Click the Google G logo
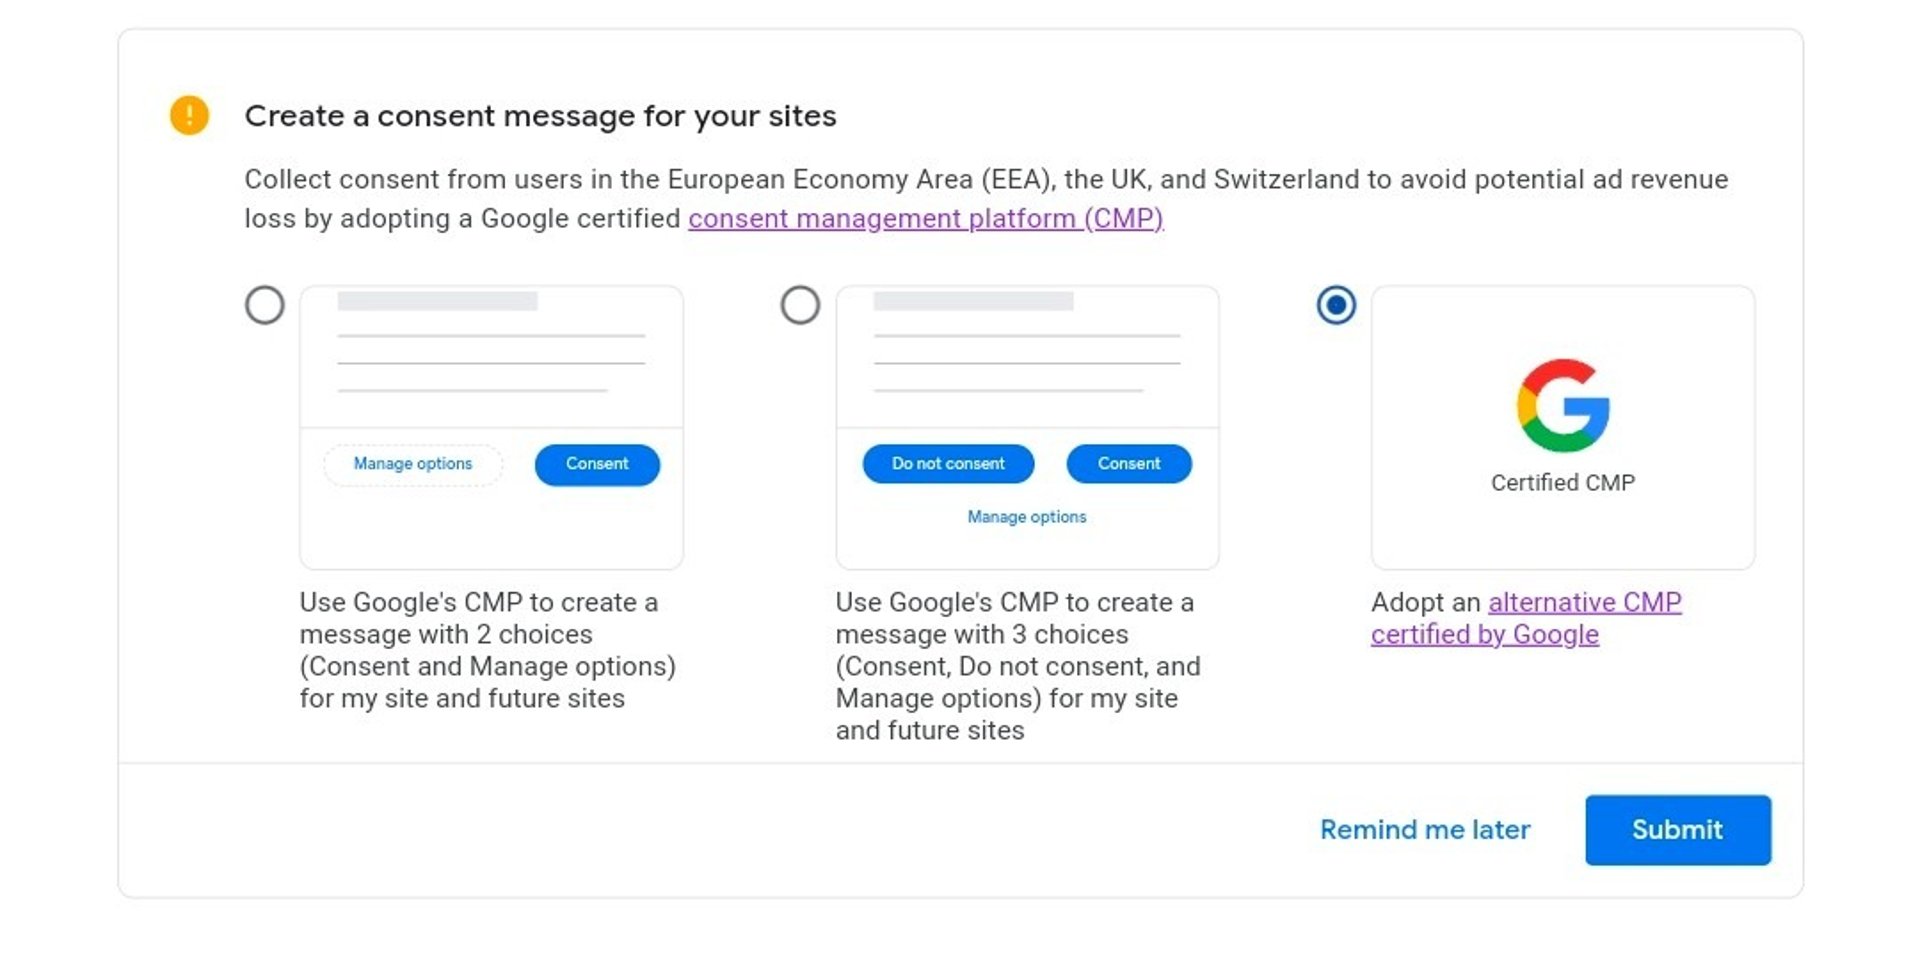The height and width of the screenshot is (974, 1920). tap(1563, 405)
